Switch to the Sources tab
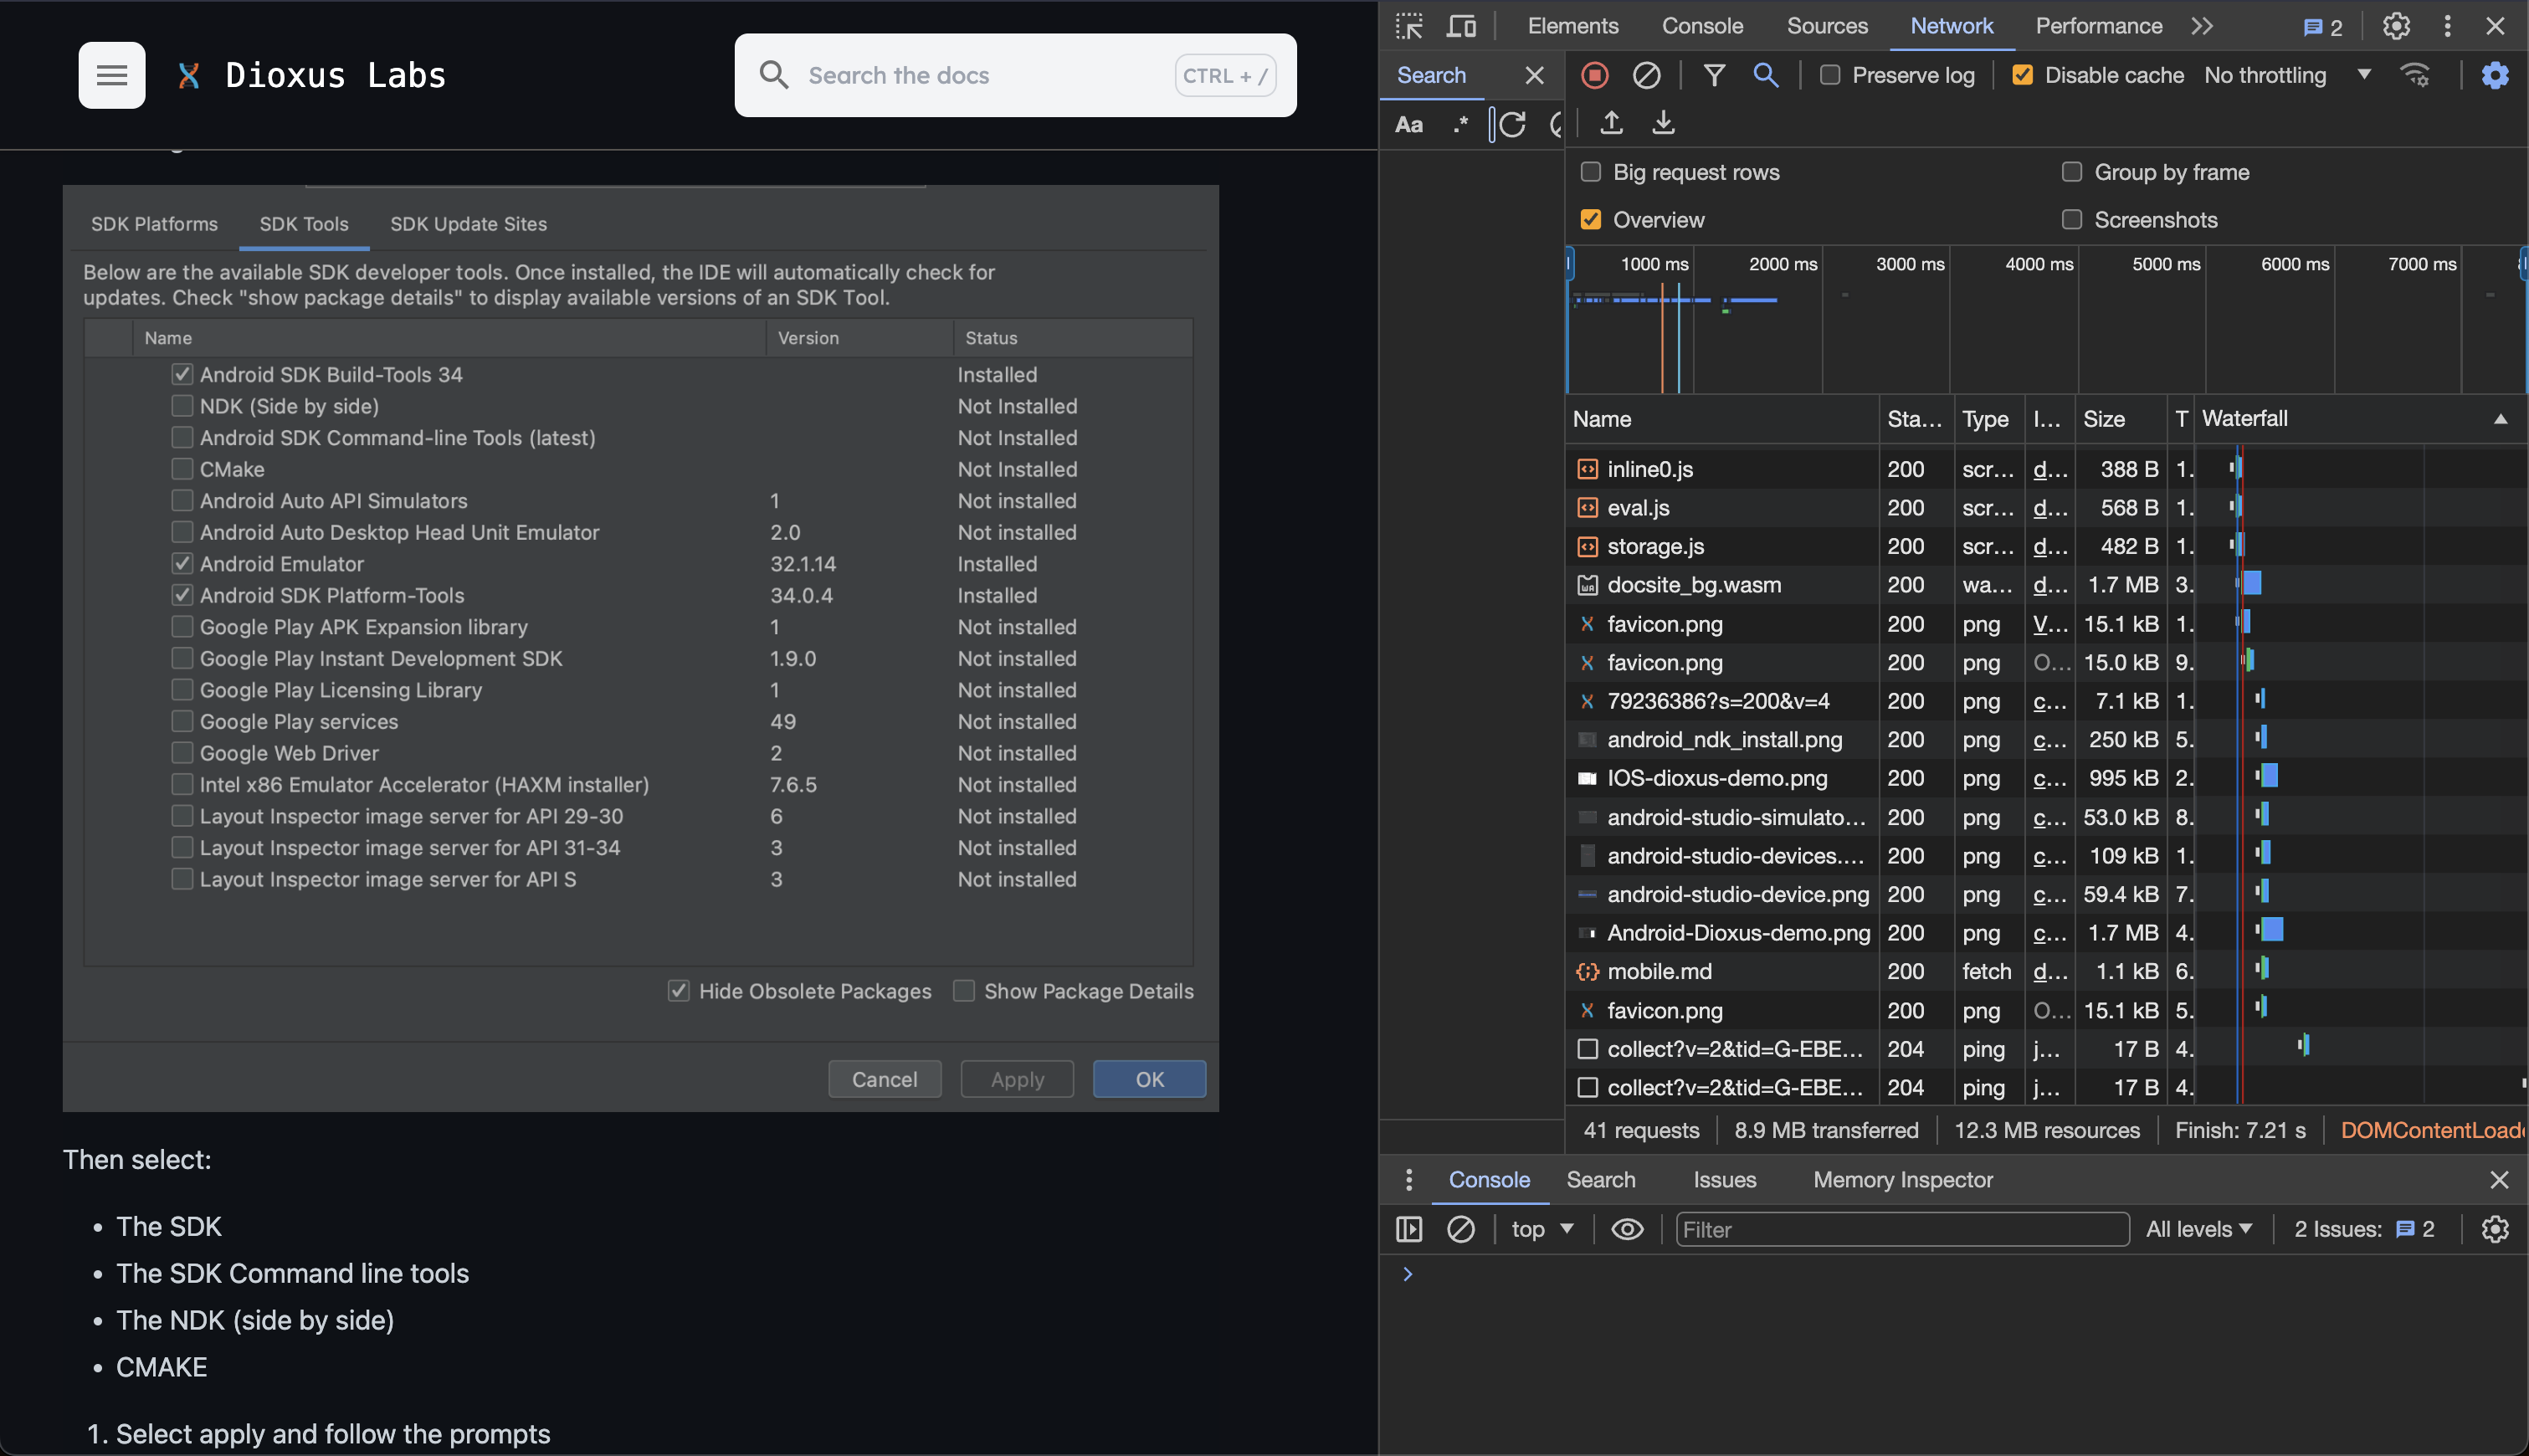This screenshot has width=2529, height=1456. tap(1826, 26)
